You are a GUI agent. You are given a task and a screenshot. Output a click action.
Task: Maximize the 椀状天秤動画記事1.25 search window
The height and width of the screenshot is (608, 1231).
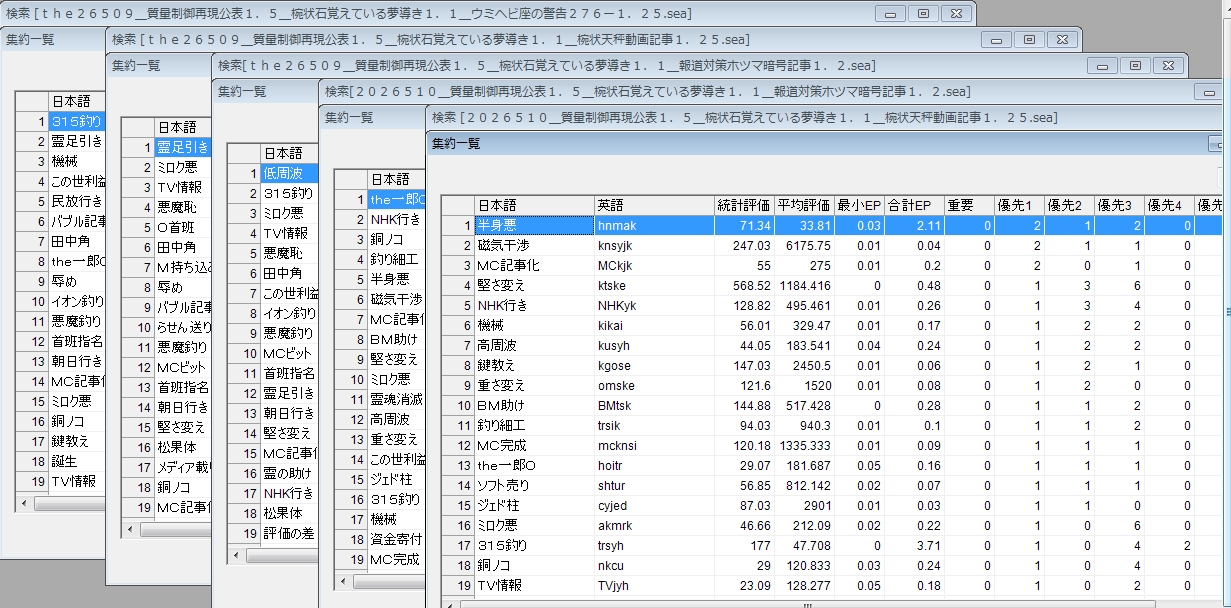(1029, 40)
